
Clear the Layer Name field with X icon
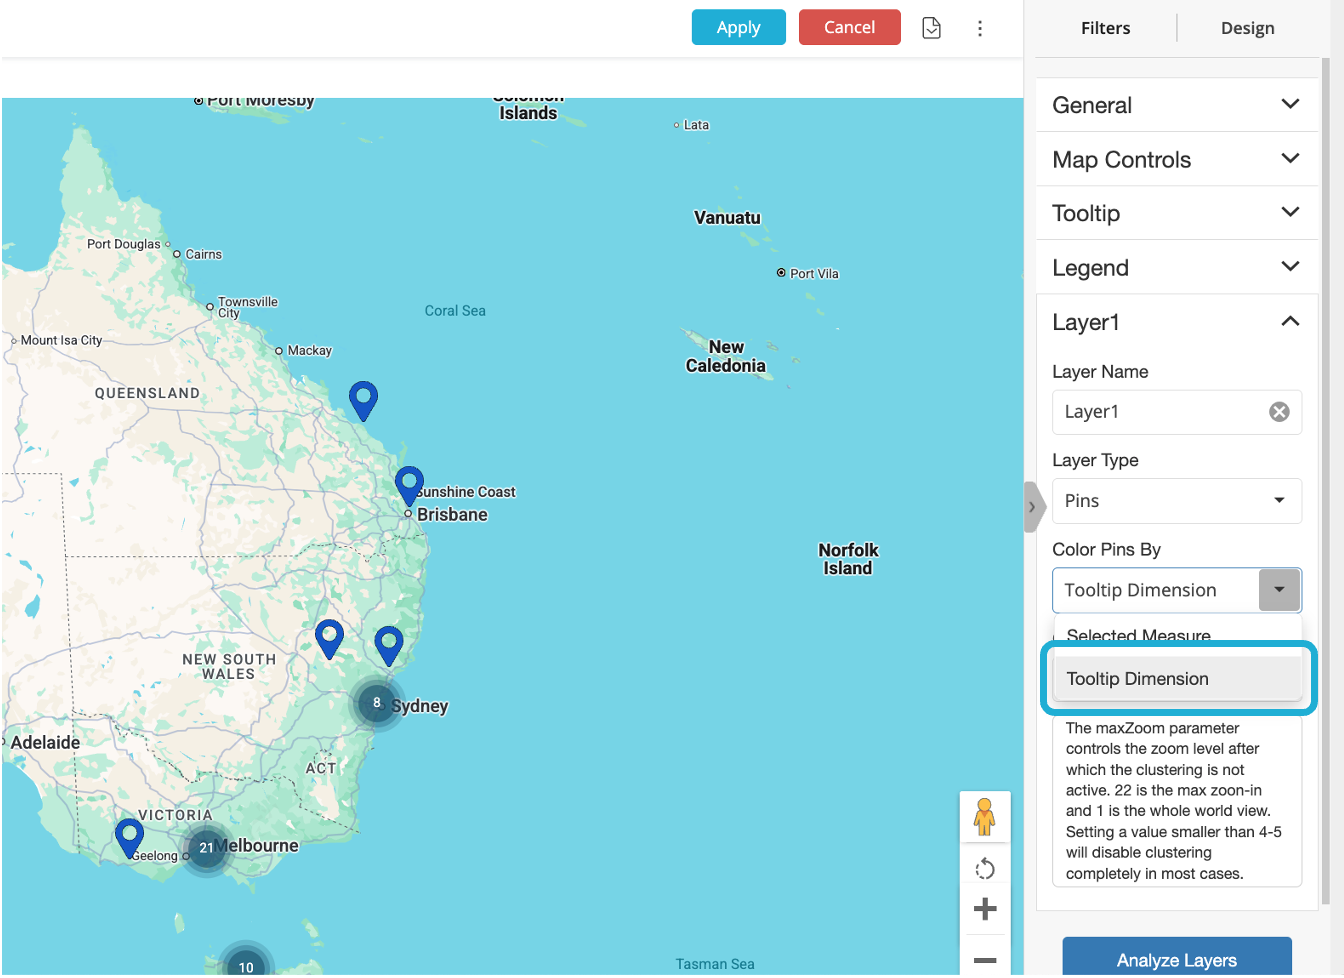point(1279,412)
